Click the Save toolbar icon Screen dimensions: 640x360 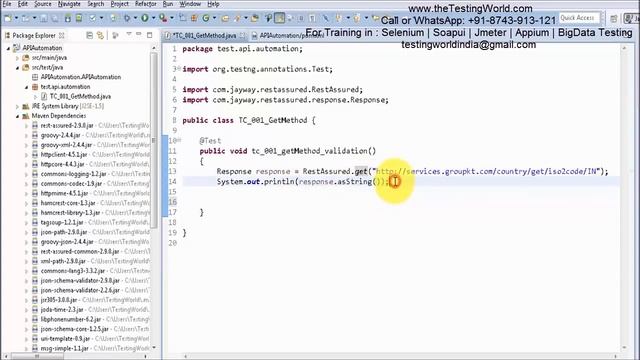pos(44,18)
